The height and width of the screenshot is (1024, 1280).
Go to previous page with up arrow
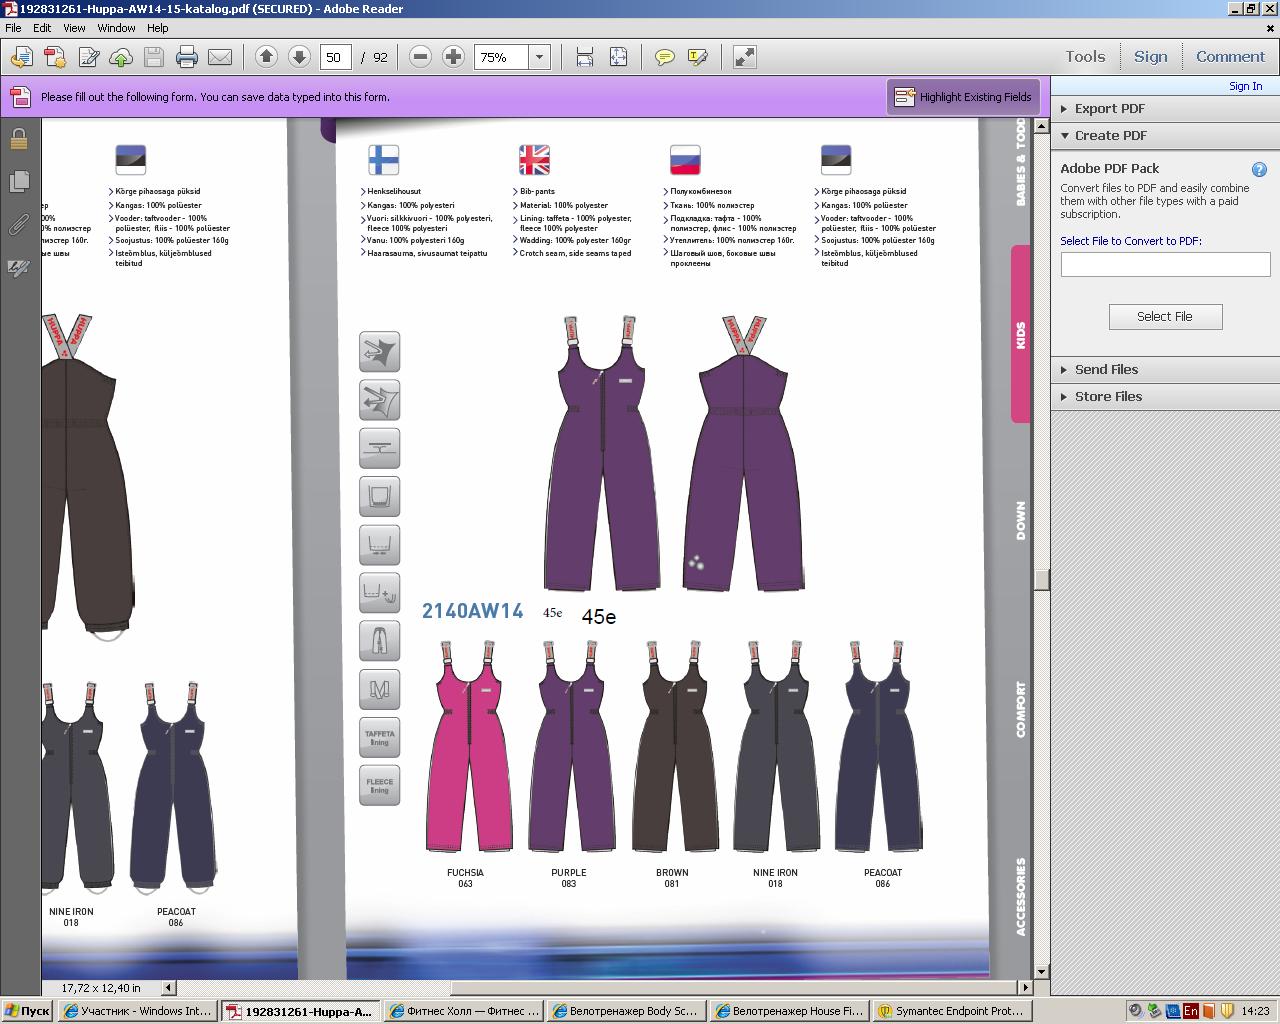[266, 57]
